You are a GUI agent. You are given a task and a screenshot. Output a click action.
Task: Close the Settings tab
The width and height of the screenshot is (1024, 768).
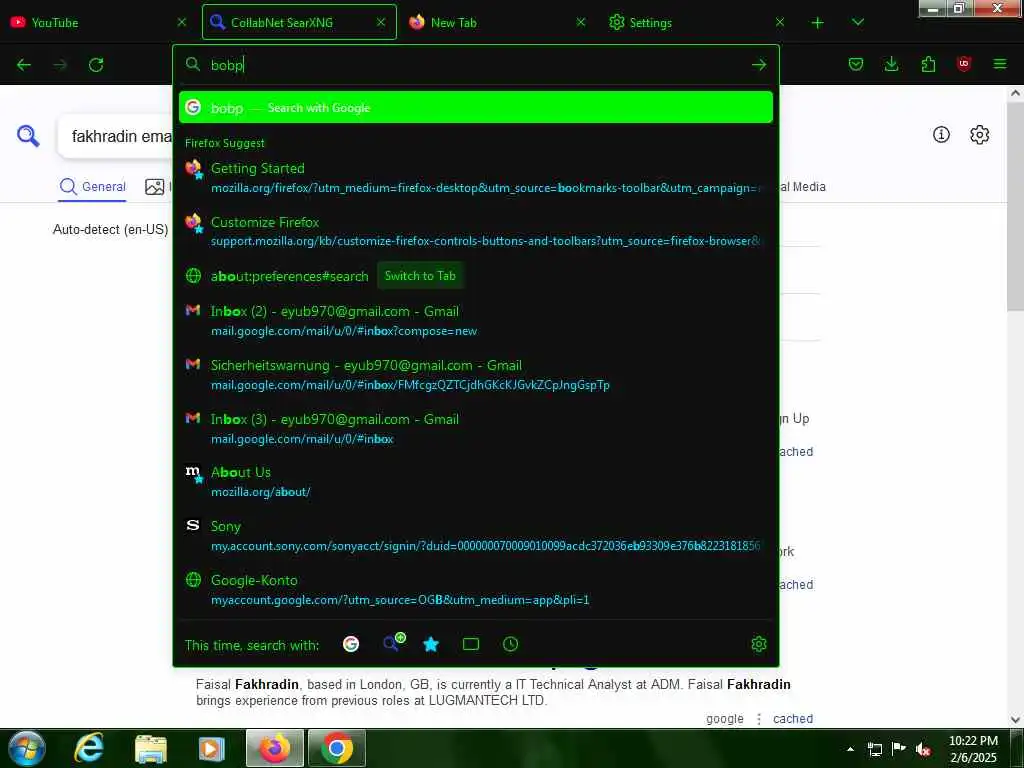780,22
